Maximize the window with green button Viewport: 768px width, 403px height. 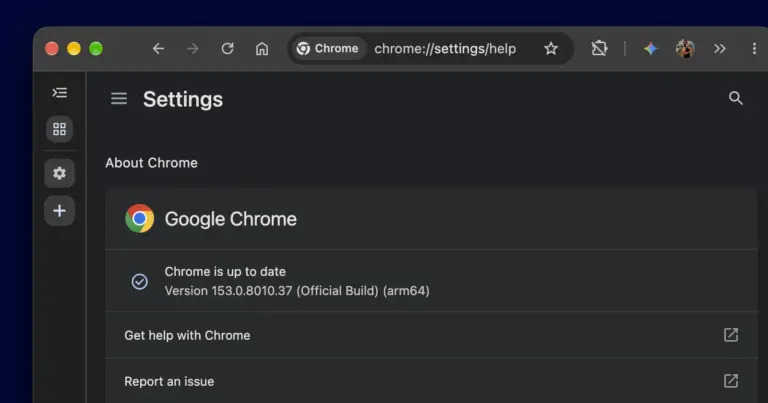pos(96,48)
